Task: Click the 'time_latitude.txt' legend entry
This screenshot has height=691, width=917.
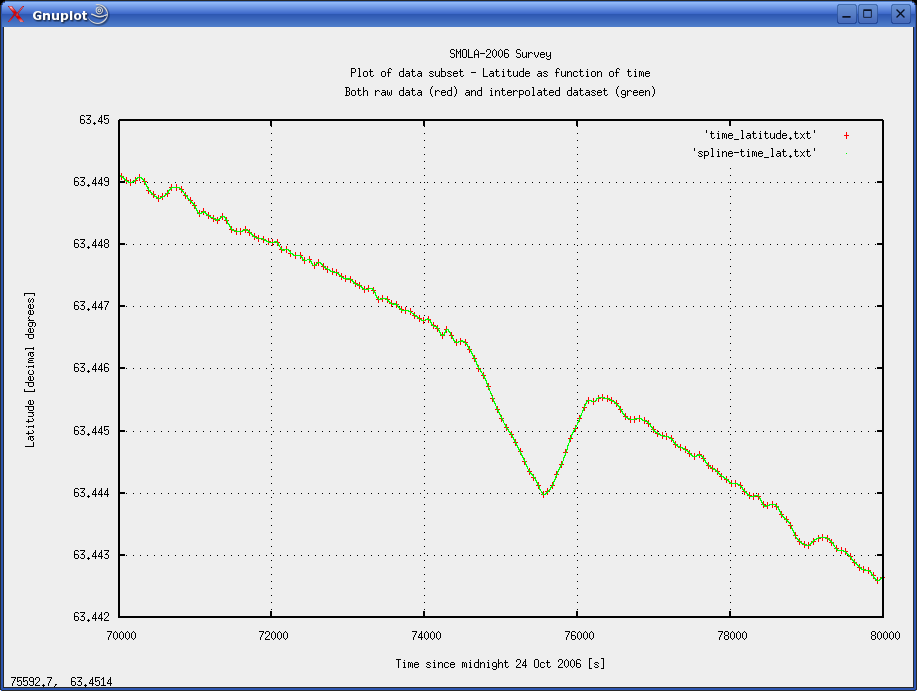Action: 760,135
